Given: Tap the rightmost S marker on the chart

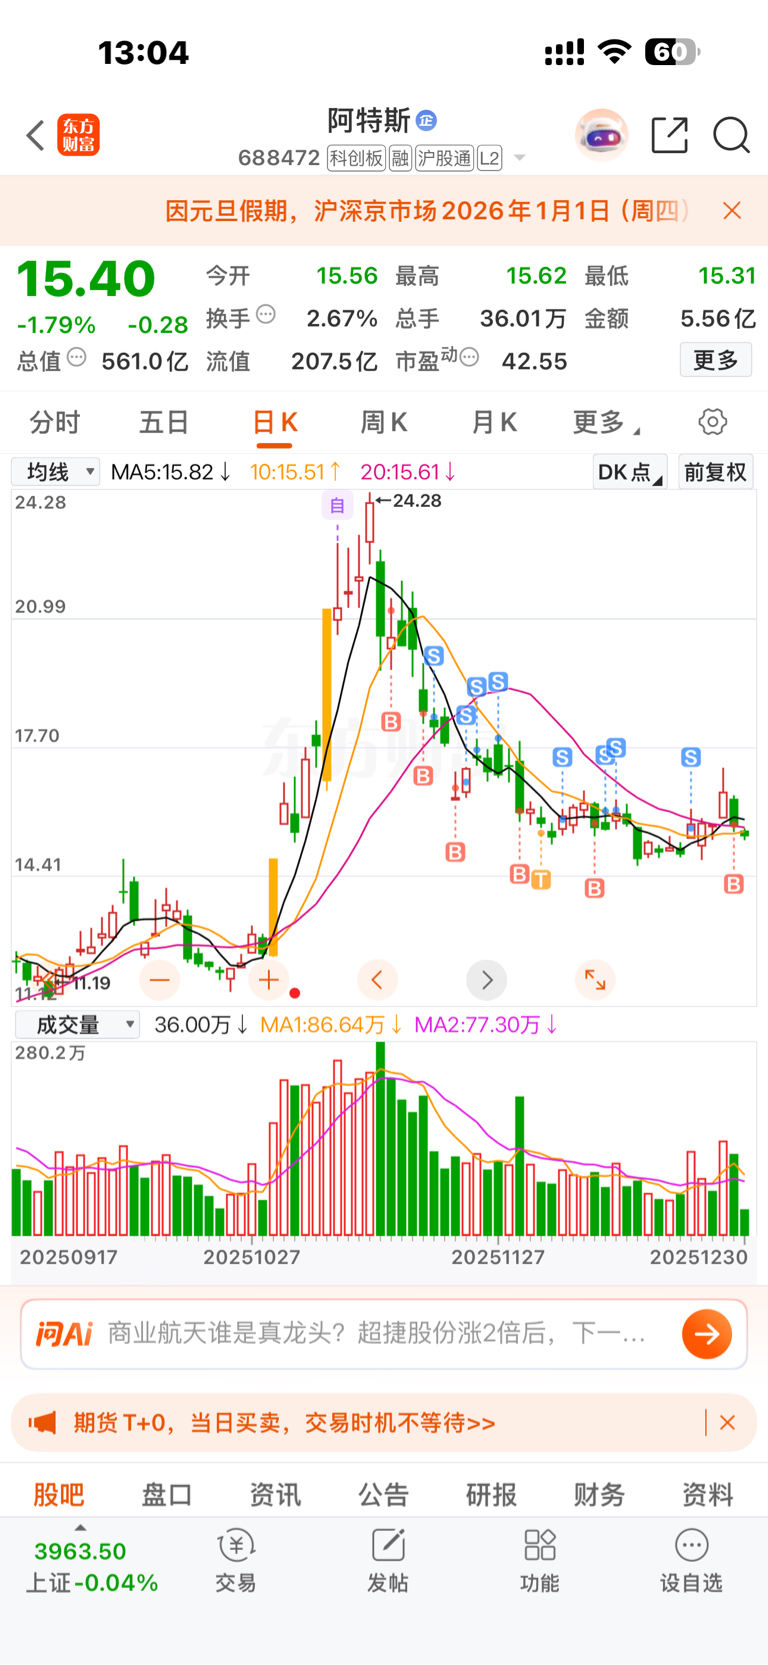Looking at the screenshot, I should pyautogui.click(x=691, y=757).
